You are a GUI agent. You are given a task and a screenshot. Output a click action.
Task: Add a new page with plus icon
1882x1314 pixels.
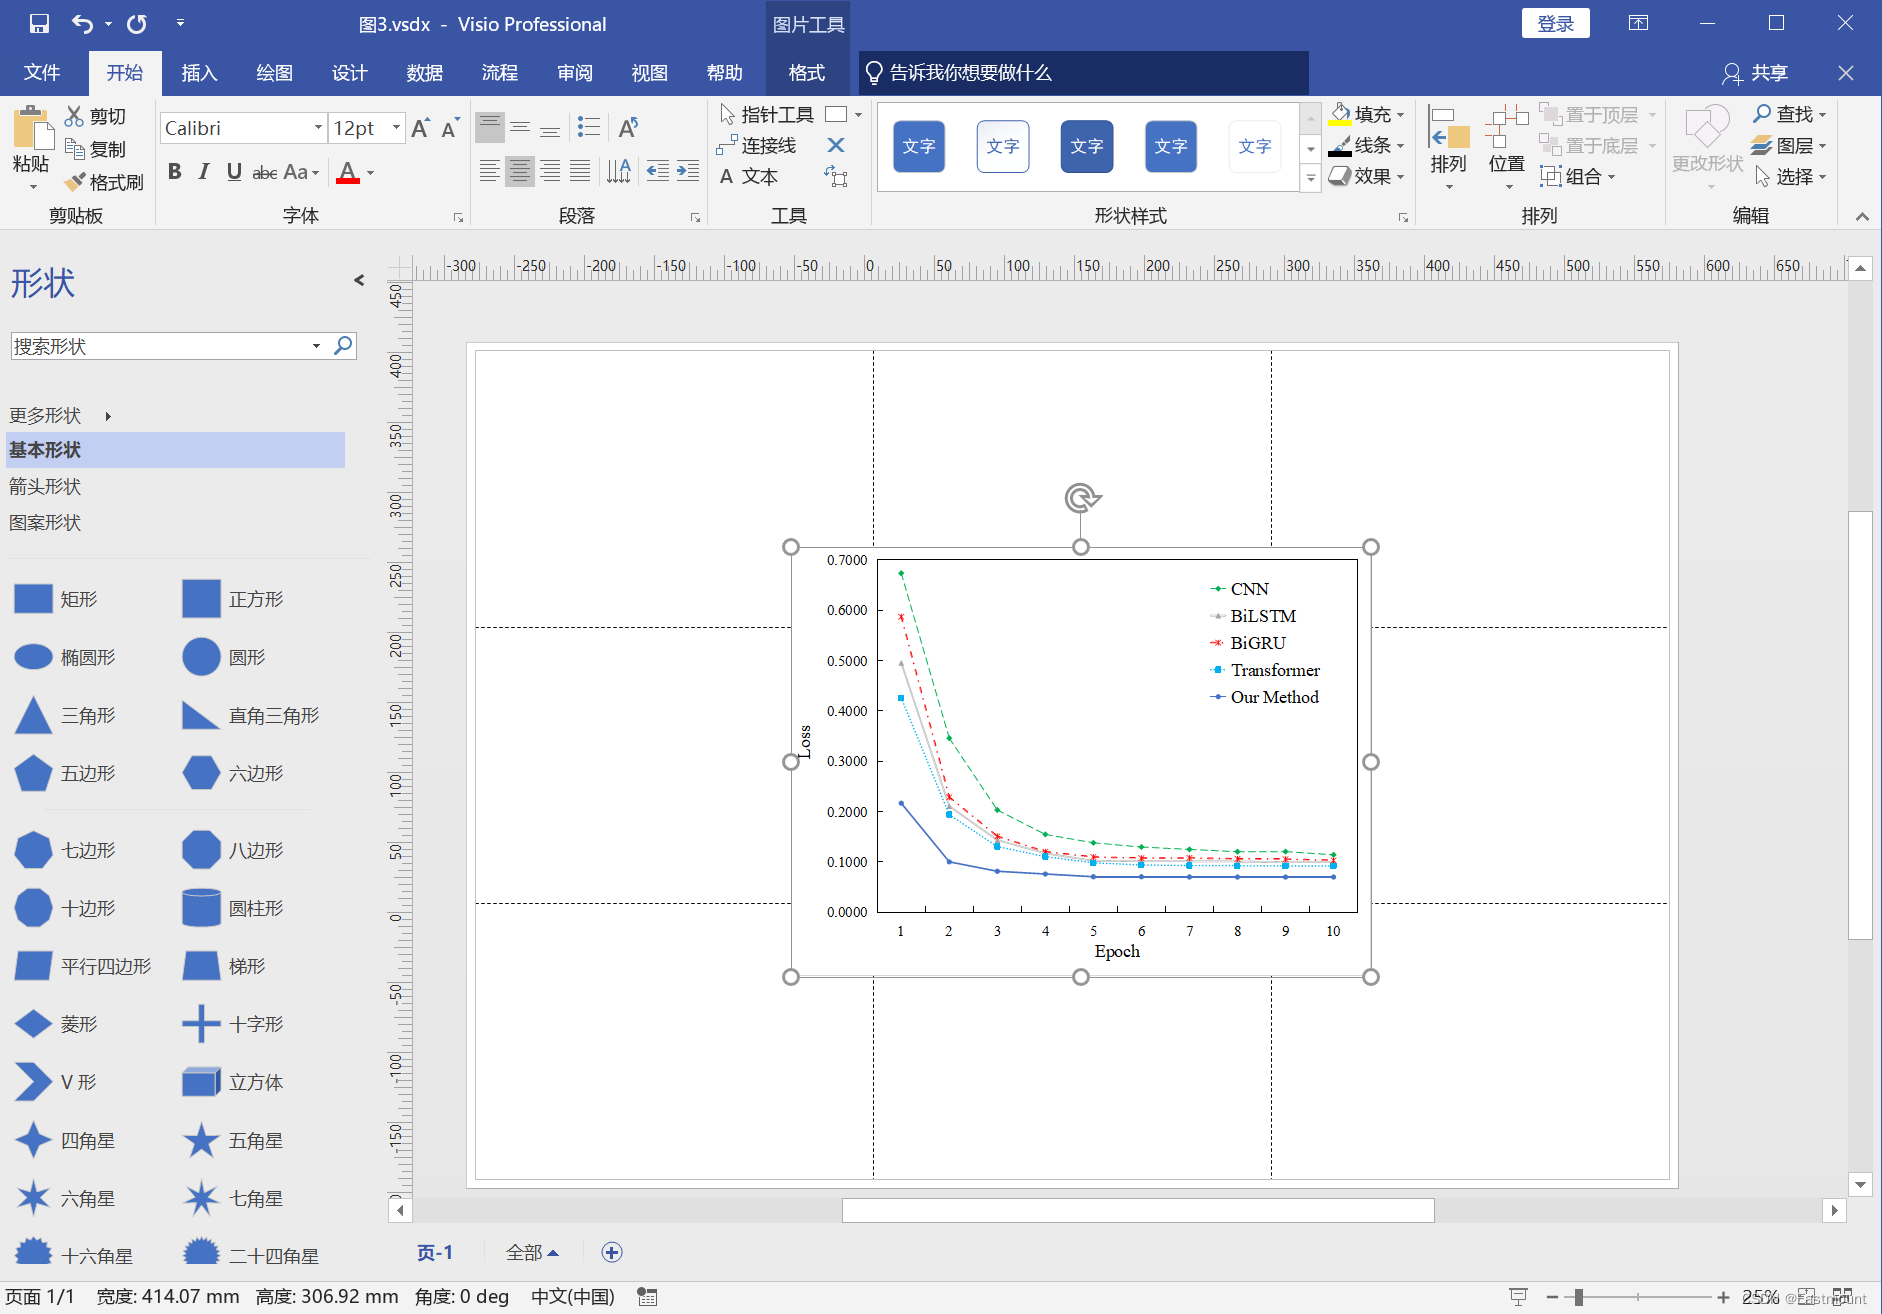(x=612, y=1252)
